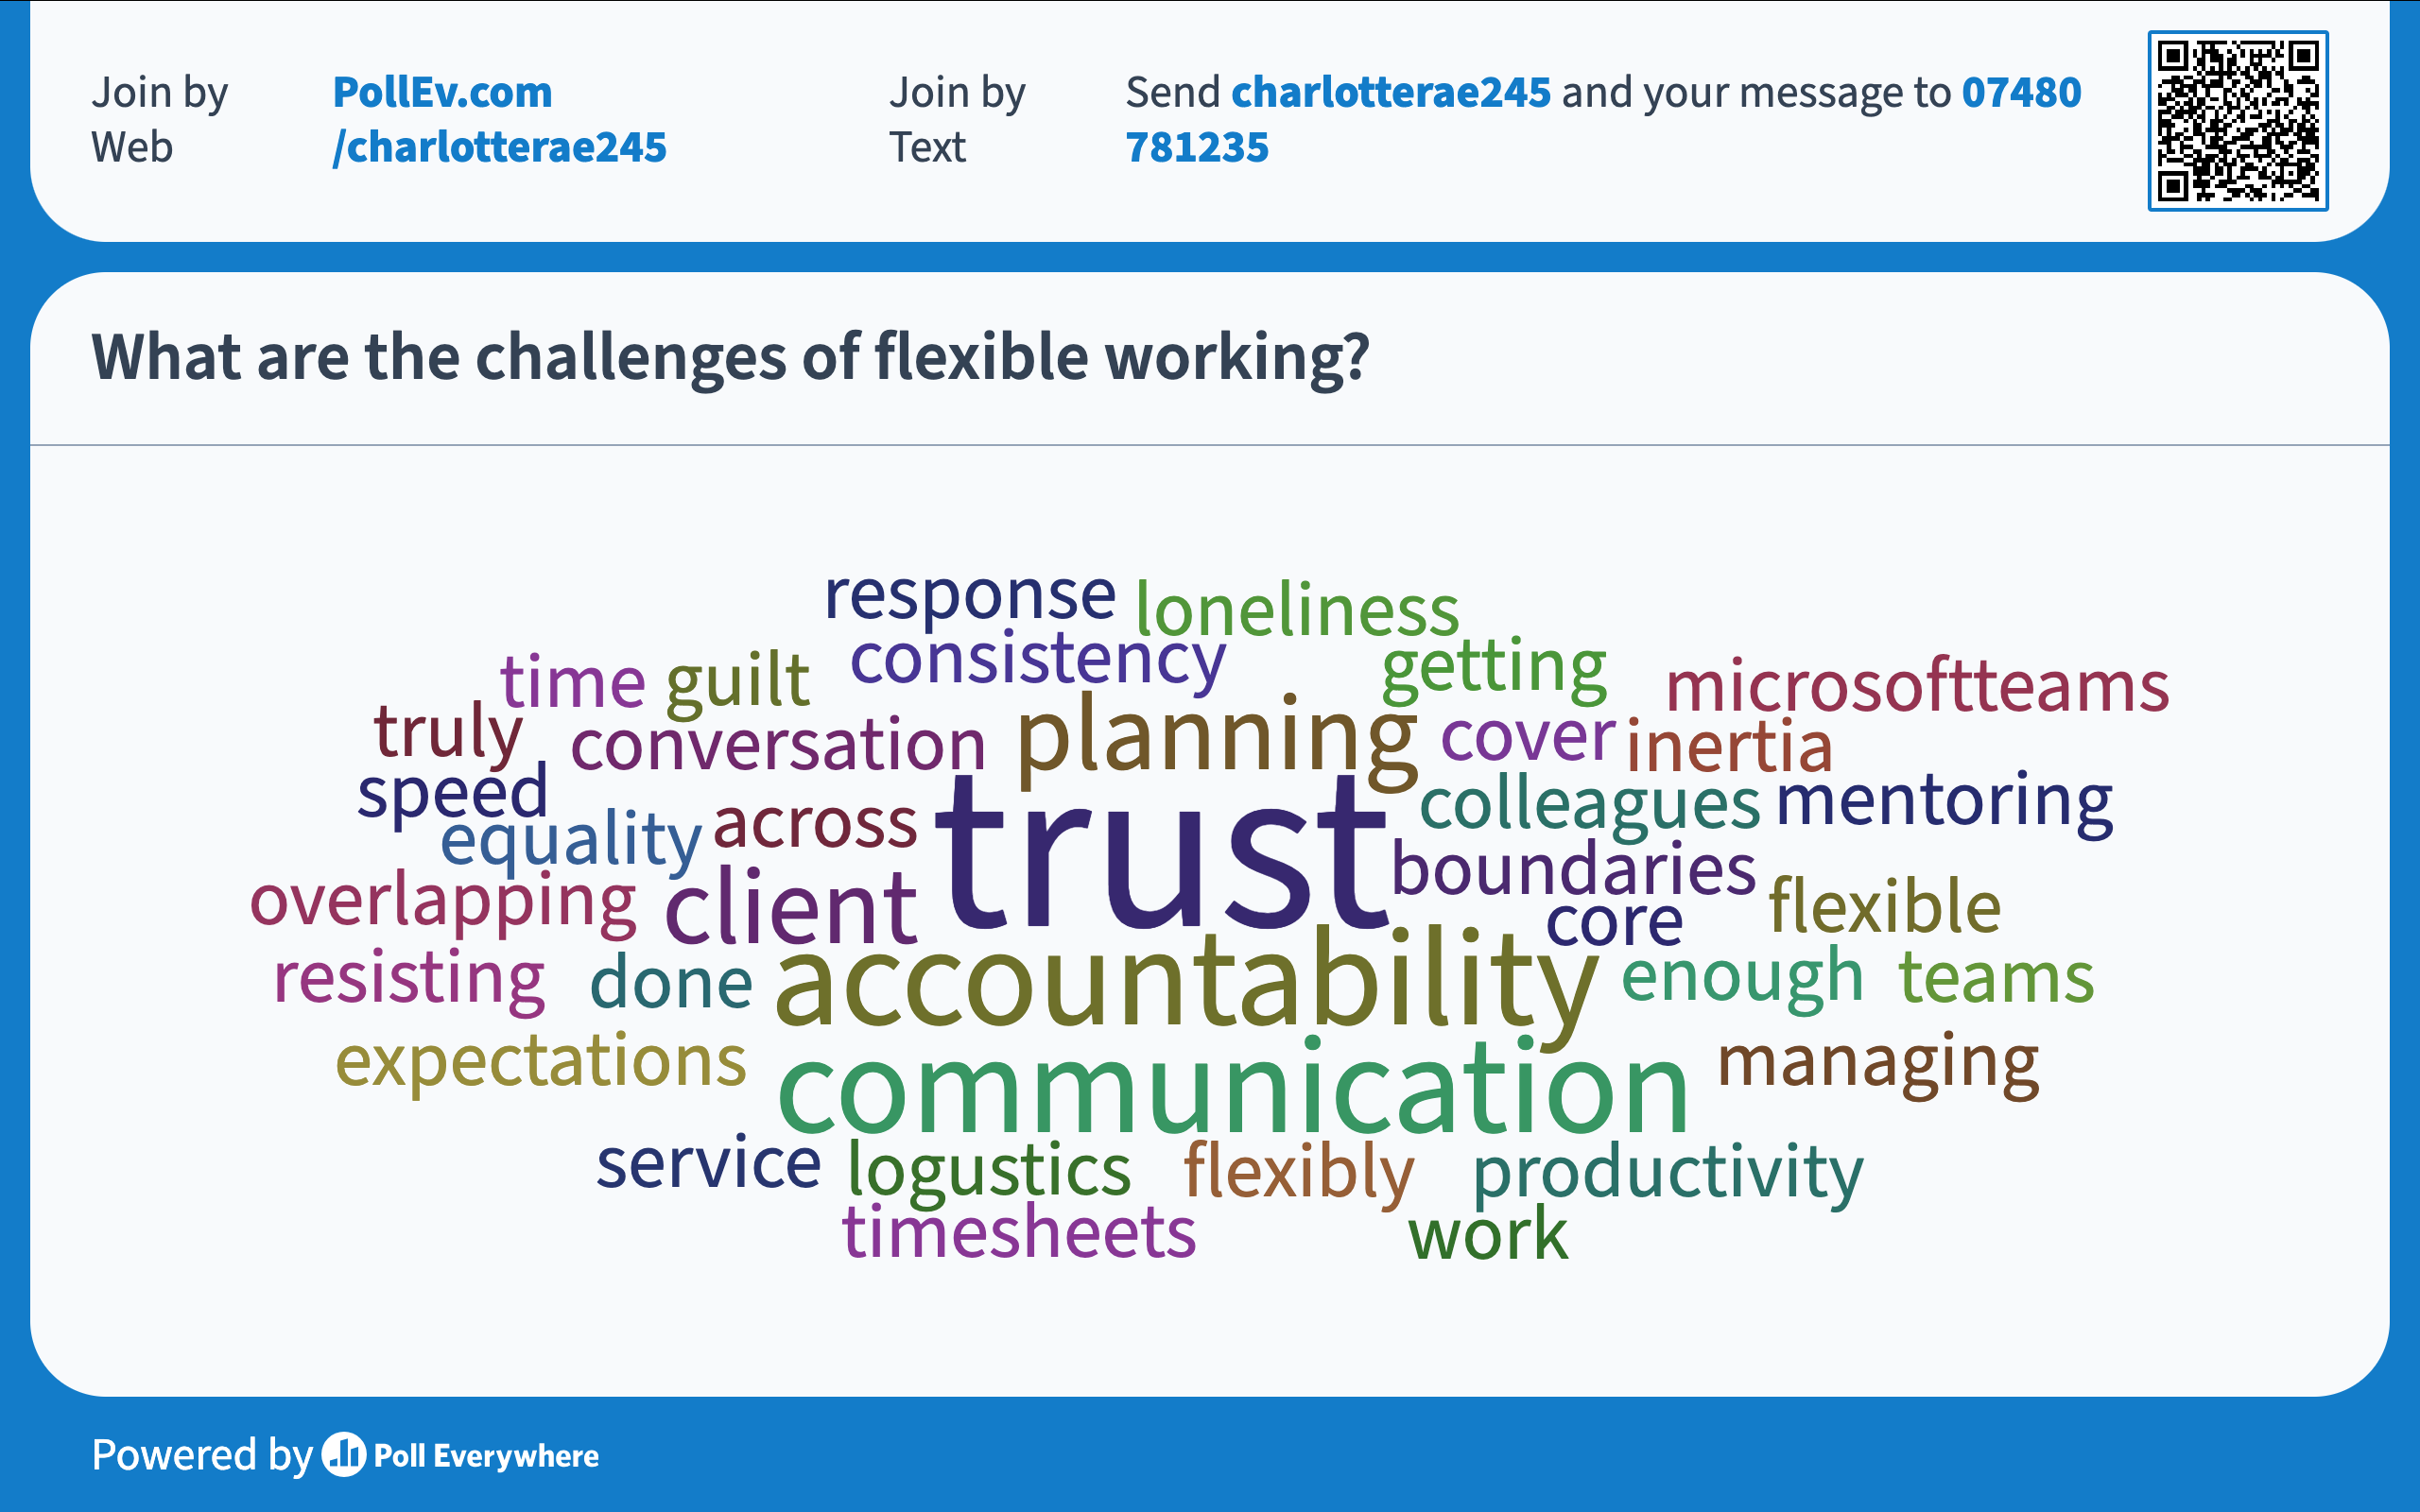Click the word 'planning' in cloud

click(x=1216, y=738)
